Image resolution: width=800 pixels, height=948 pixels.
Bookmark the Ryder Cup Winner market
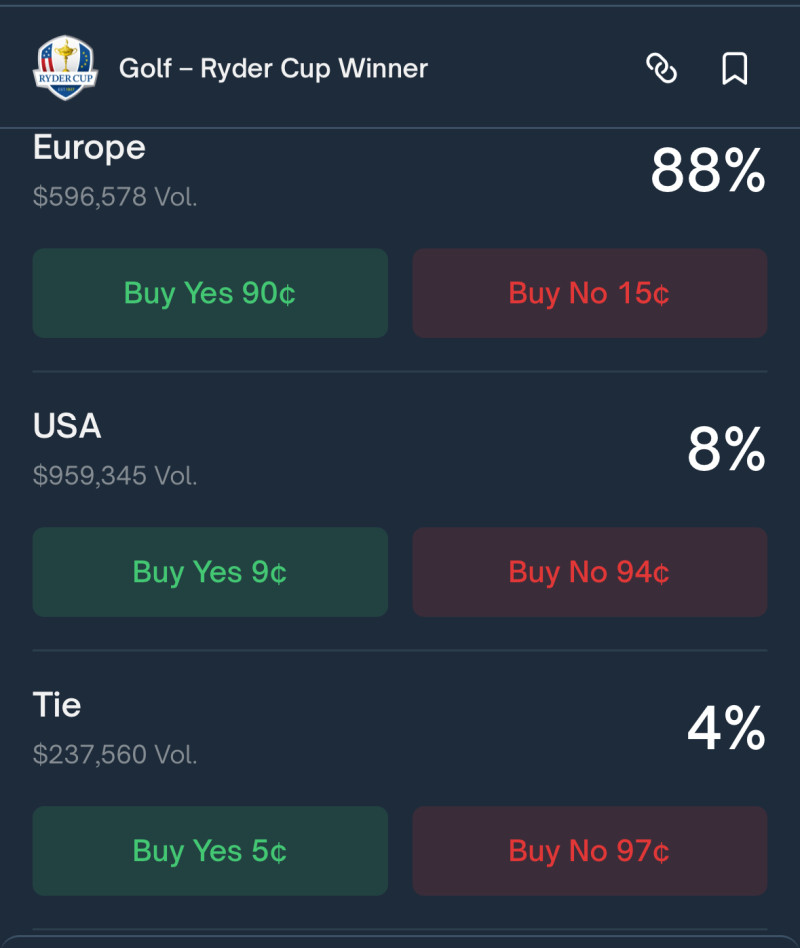pos(735,69)
